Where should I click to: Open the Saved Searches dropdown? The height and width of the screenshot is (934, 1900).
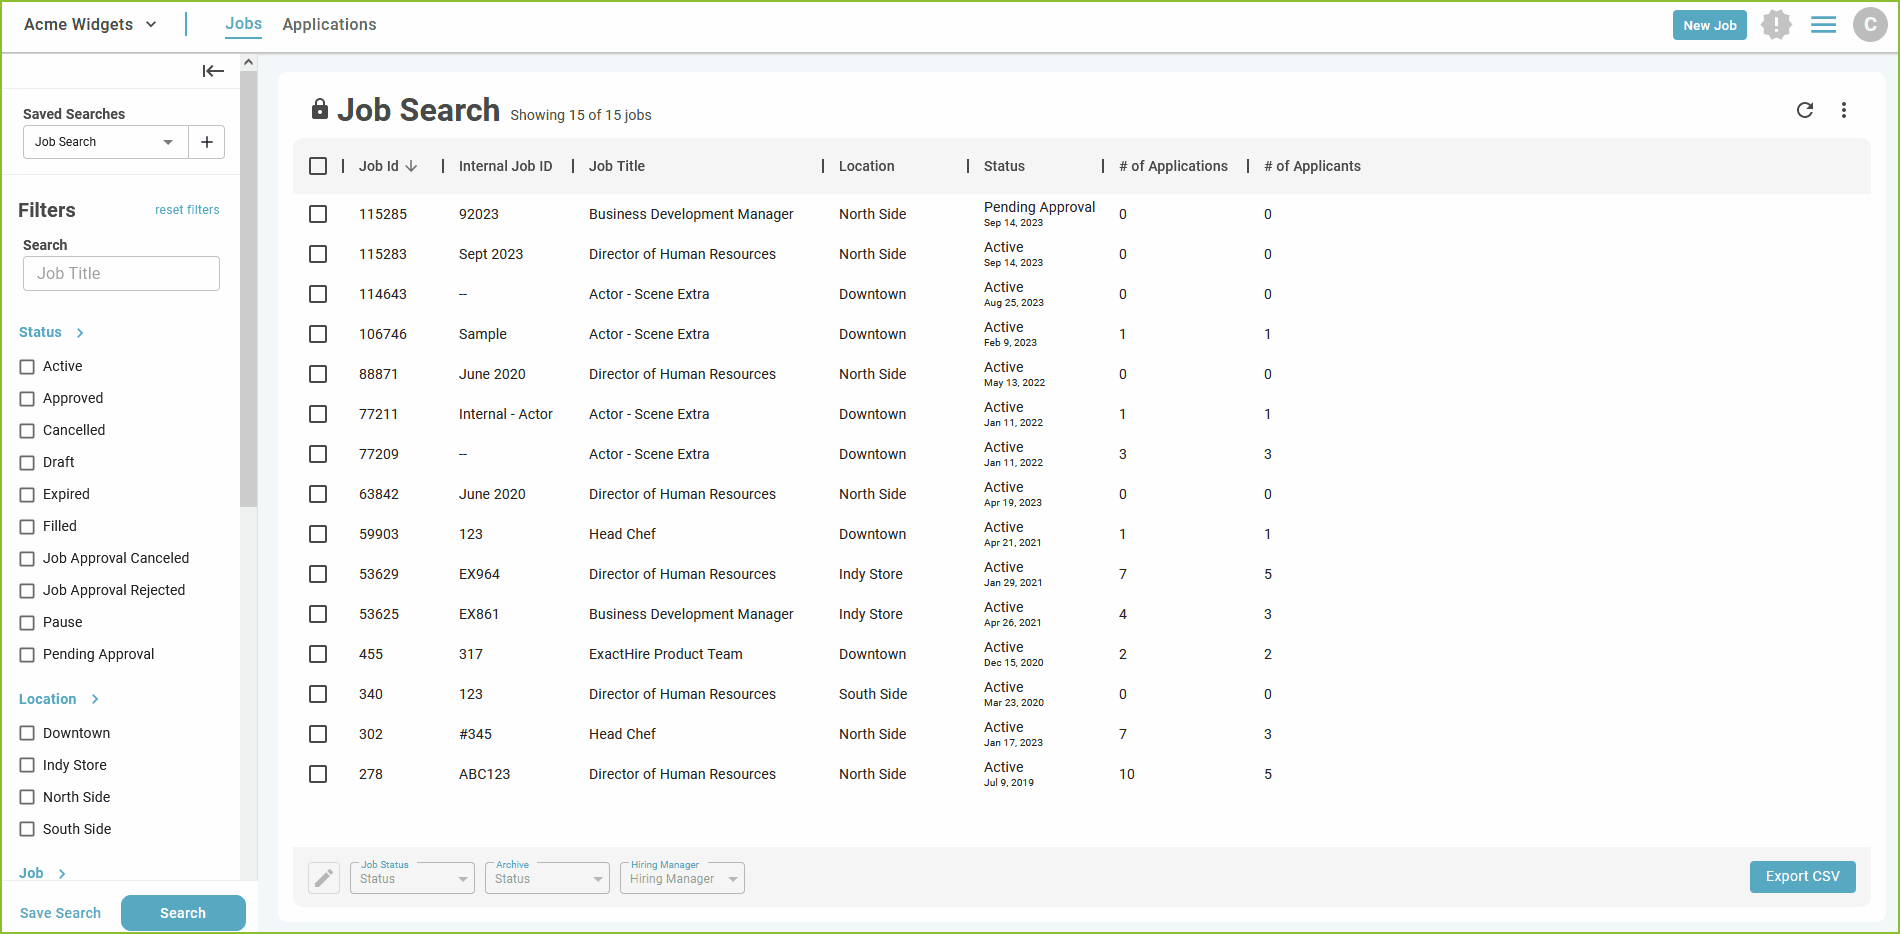point(106,142)
